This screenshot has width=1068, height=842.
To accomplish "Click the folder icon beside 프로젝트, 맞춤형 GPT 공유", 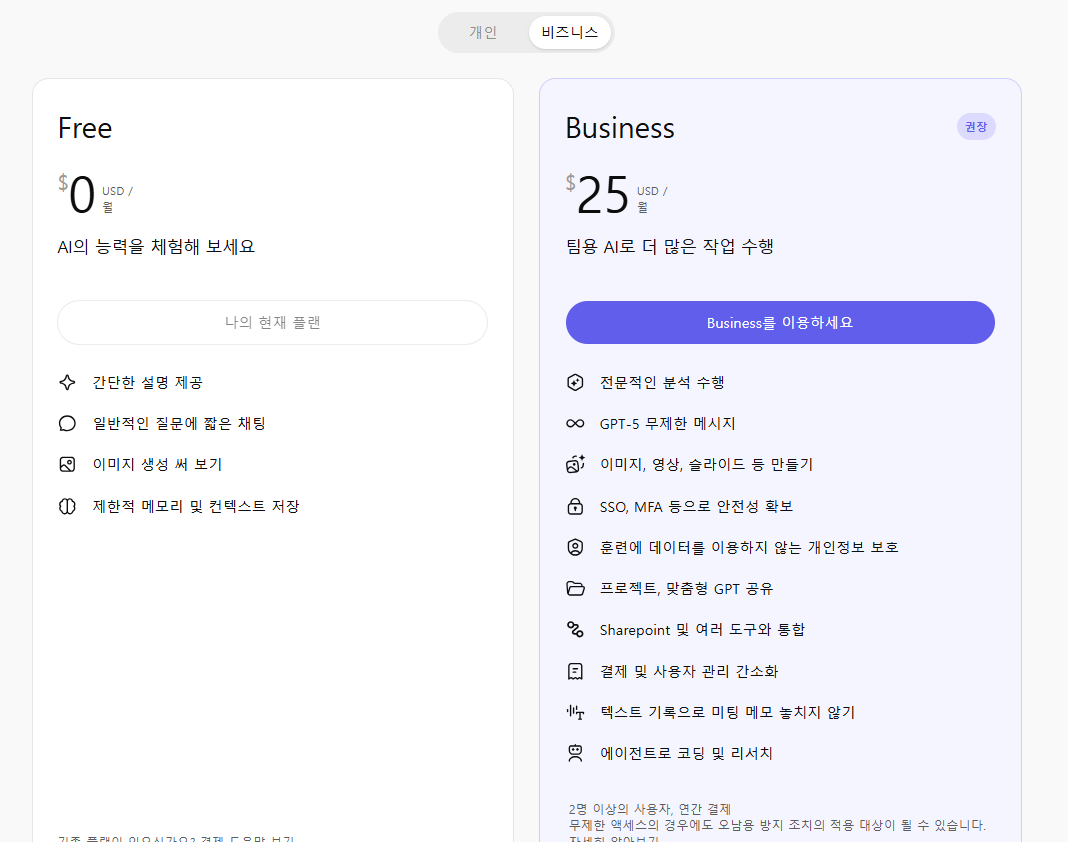I will coord(576,589).
